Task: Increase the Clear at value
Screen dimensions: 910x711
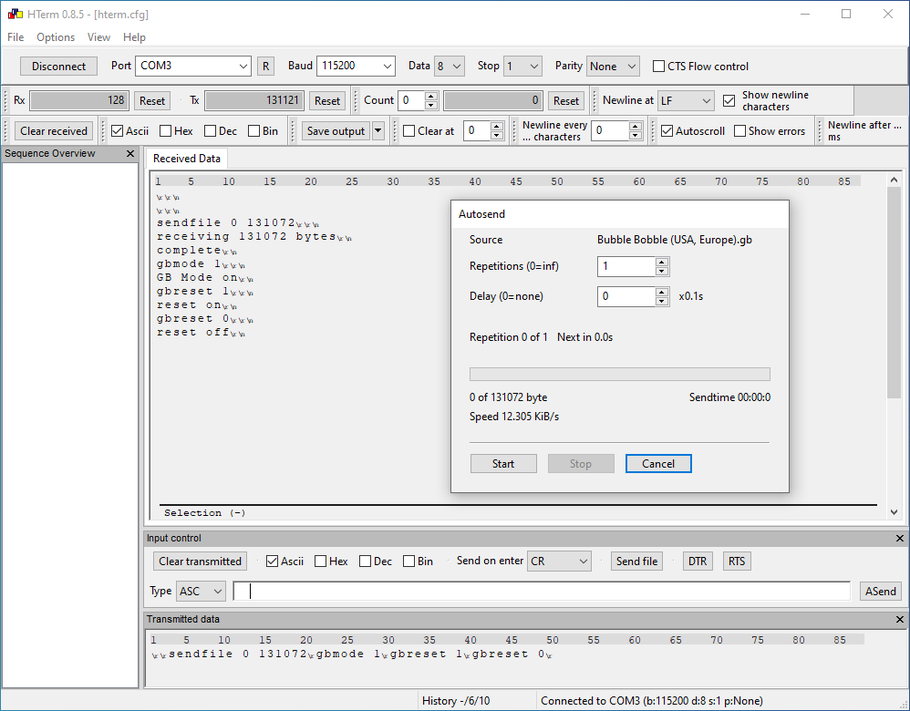Action: [496, 127]
